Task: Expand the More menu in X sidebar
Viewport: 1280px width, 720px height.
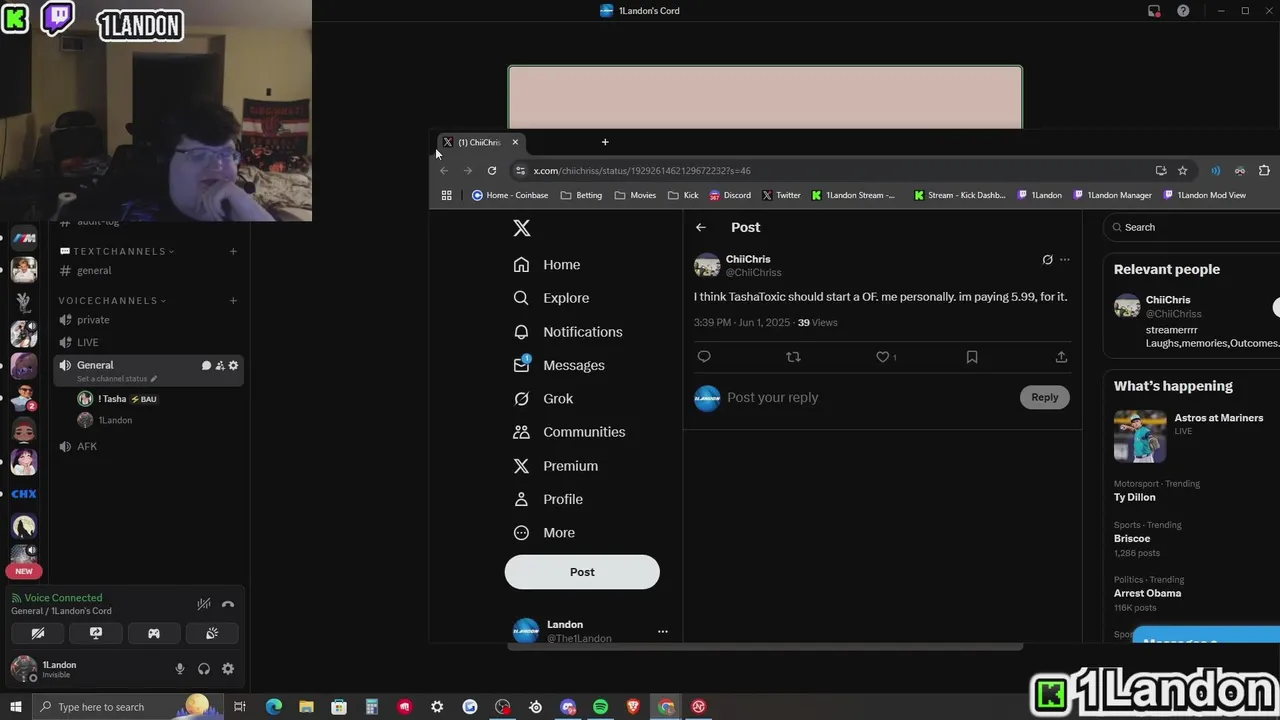Action: [544, 533]
